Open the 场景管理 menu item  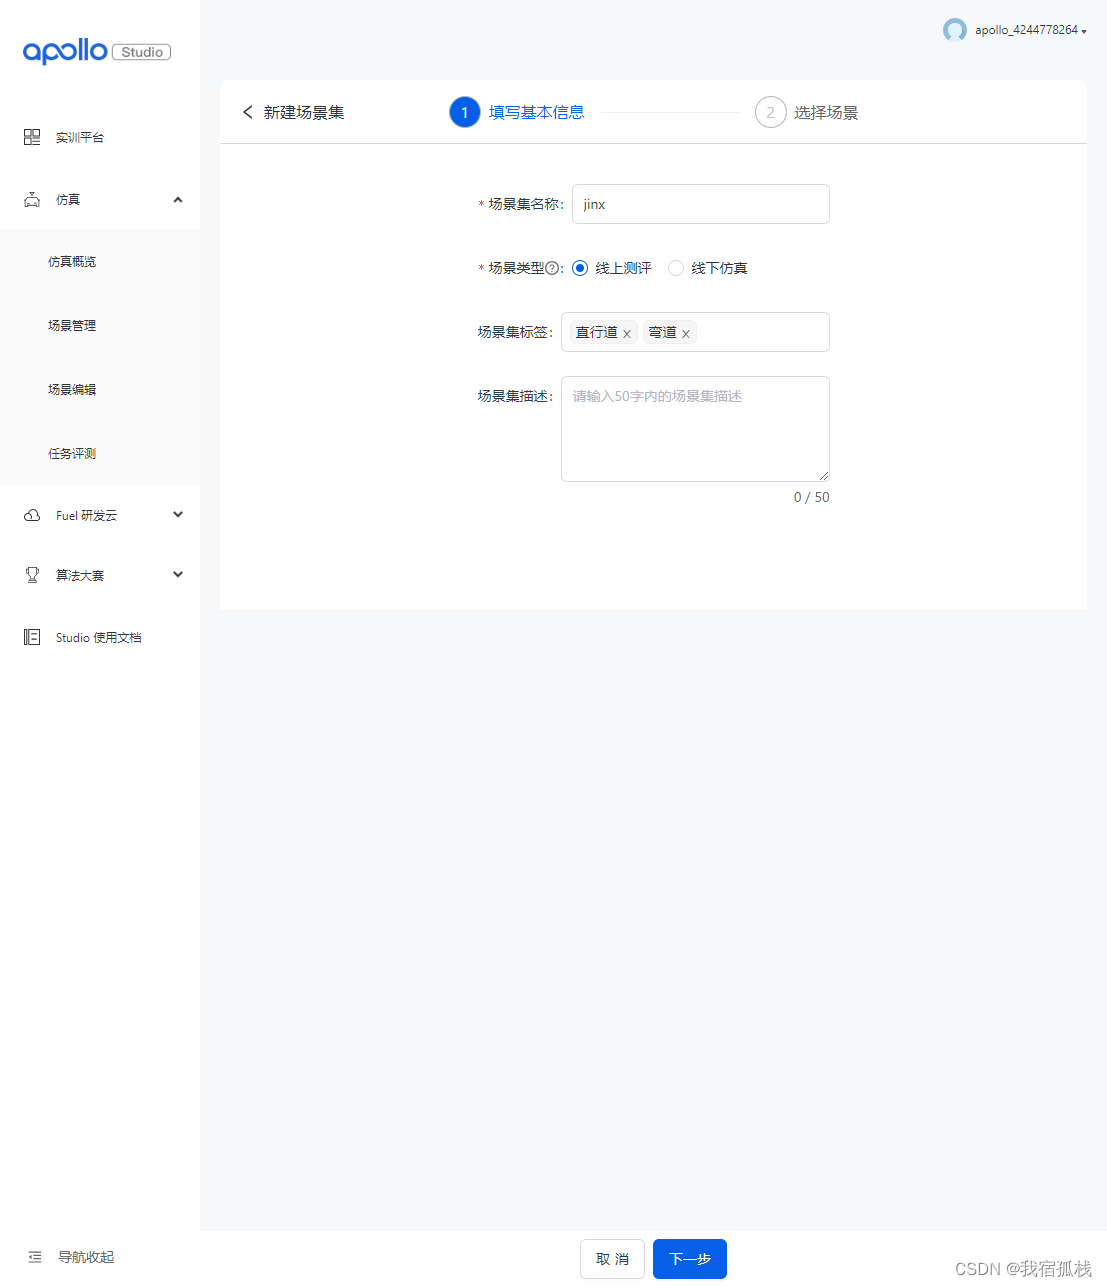coord(71,325)
